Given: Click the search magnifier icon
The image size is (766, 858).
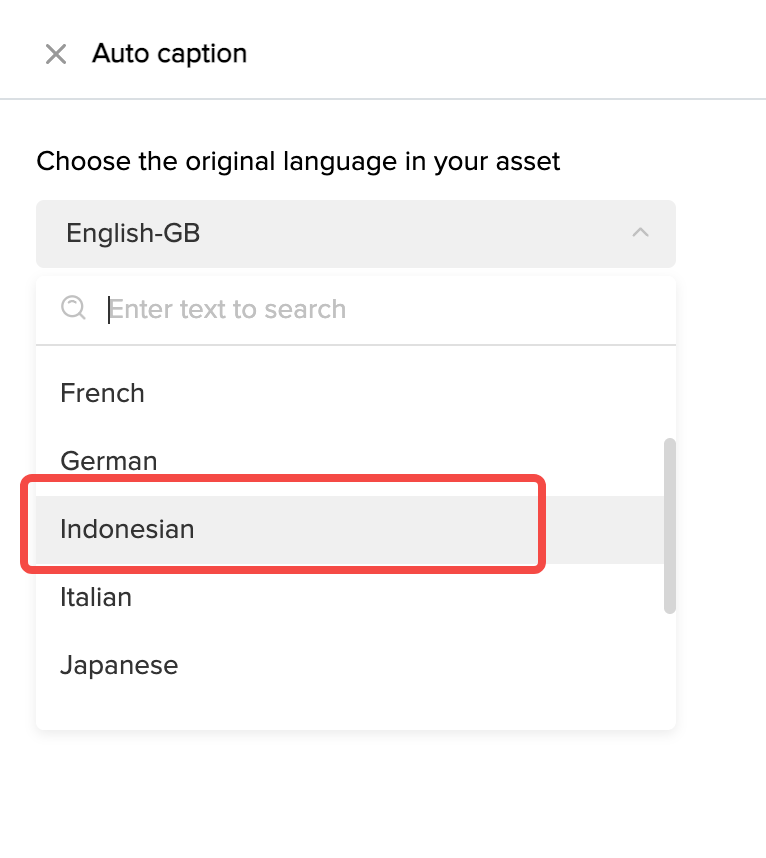Looking at the screenshot, I should pos(73,308).
